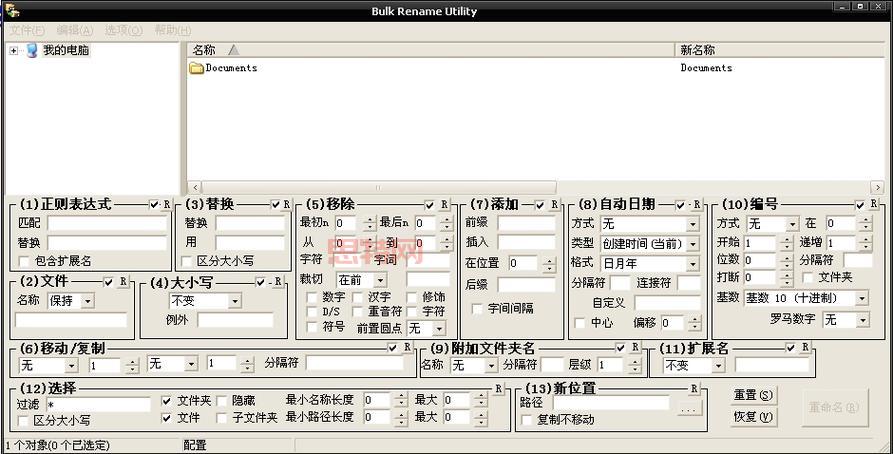Image resolution: width=893 pixels, height=454 pixels.
Task: Reset the Replace (3) panel using R
Action: [286, 204]
